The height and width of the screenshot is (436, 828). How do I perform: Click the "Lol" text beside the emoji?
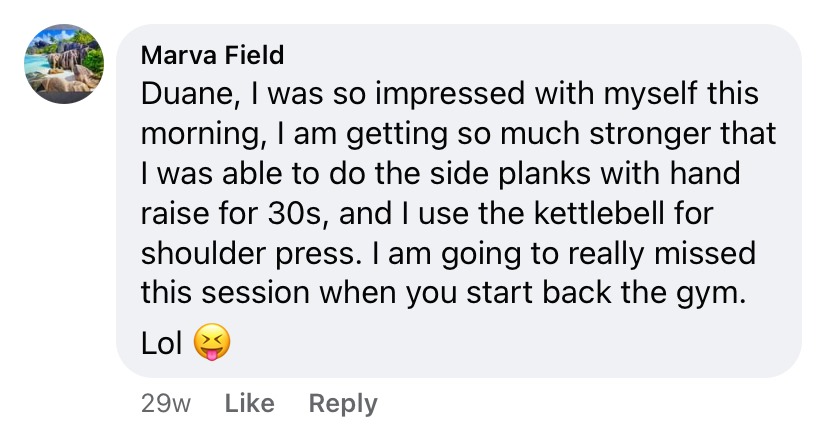click(x=162, y=343)
